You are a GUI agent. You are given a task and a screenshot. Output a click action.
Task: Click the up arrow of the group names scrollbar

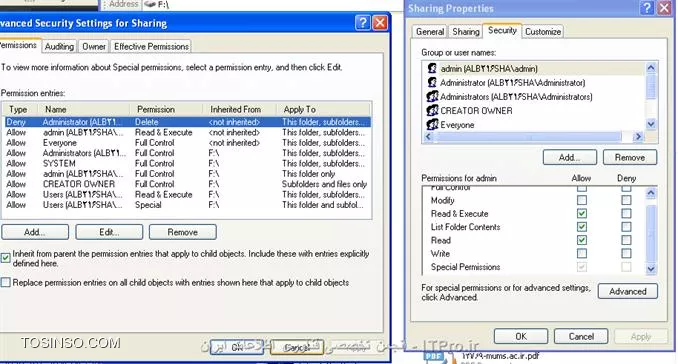[651, 67]
